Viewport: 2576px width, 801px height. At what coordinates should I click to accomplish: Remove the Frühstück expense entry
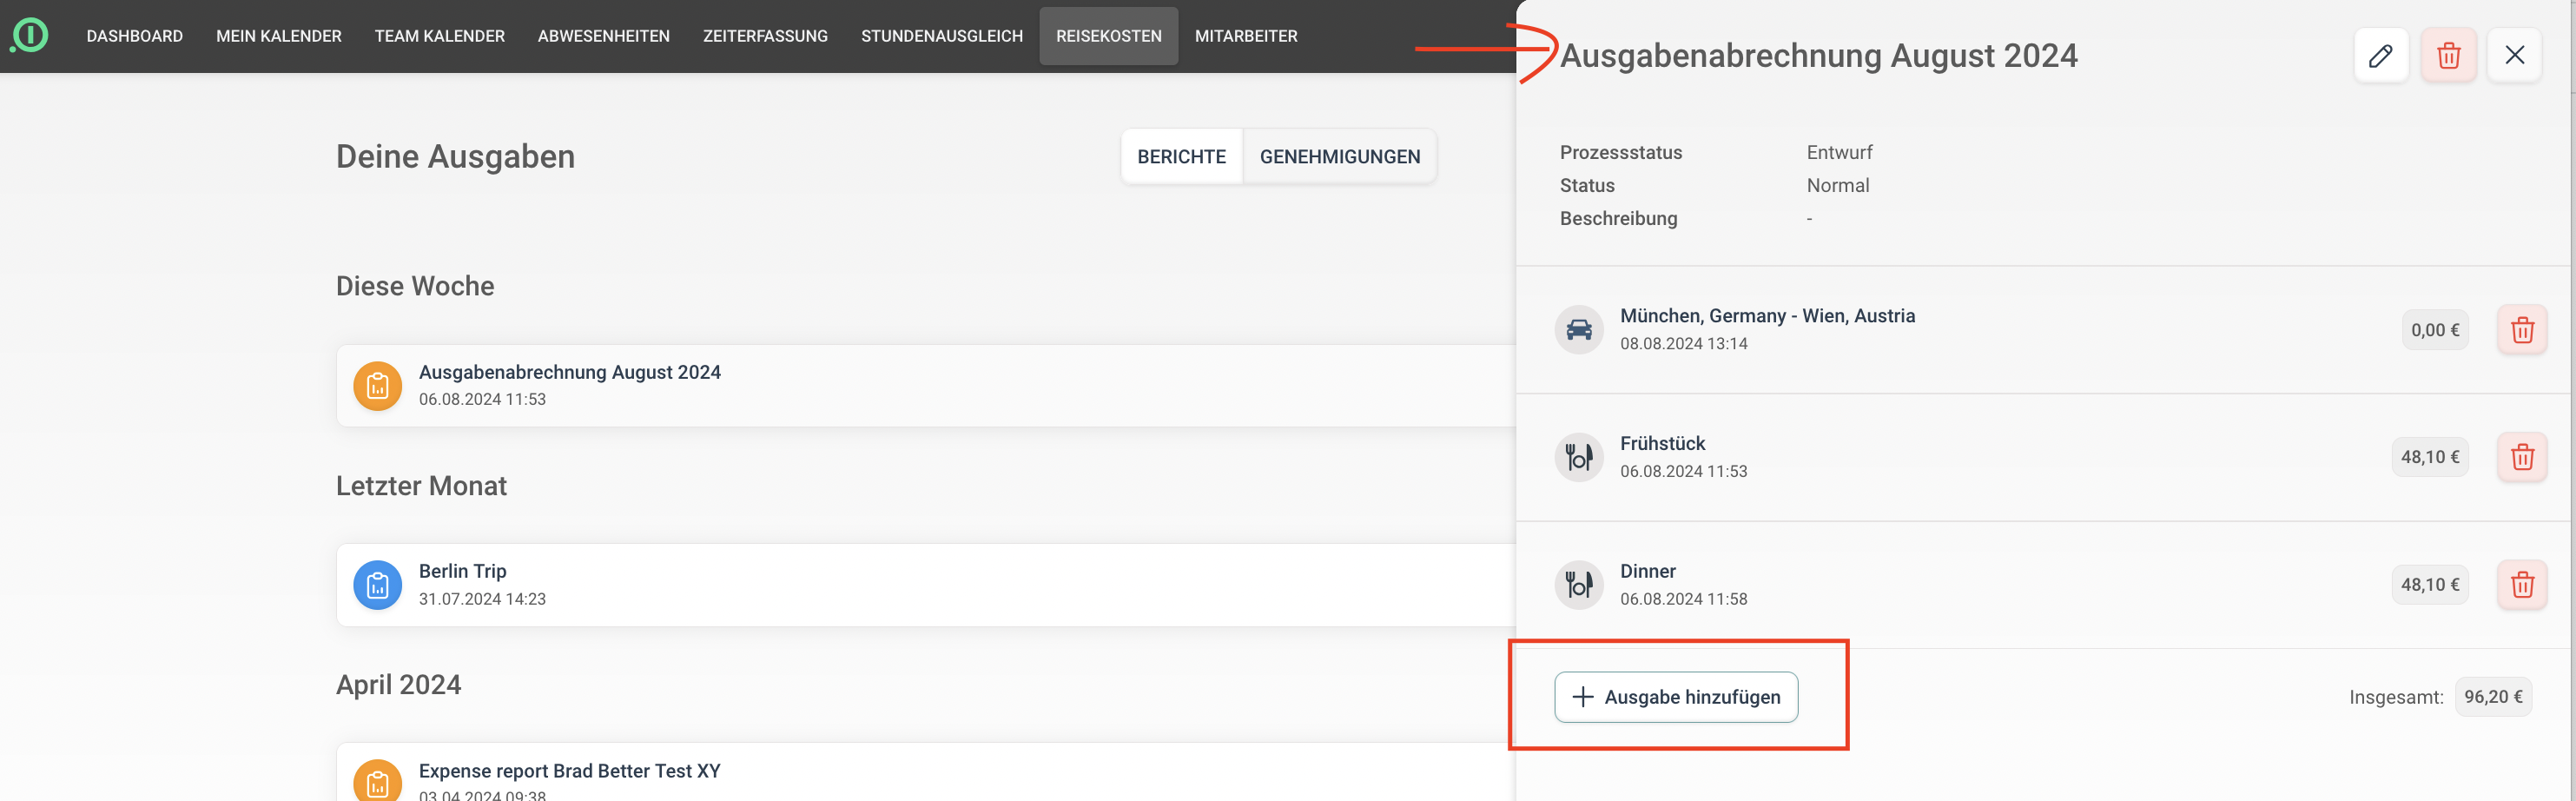[x=2521, y=457]
